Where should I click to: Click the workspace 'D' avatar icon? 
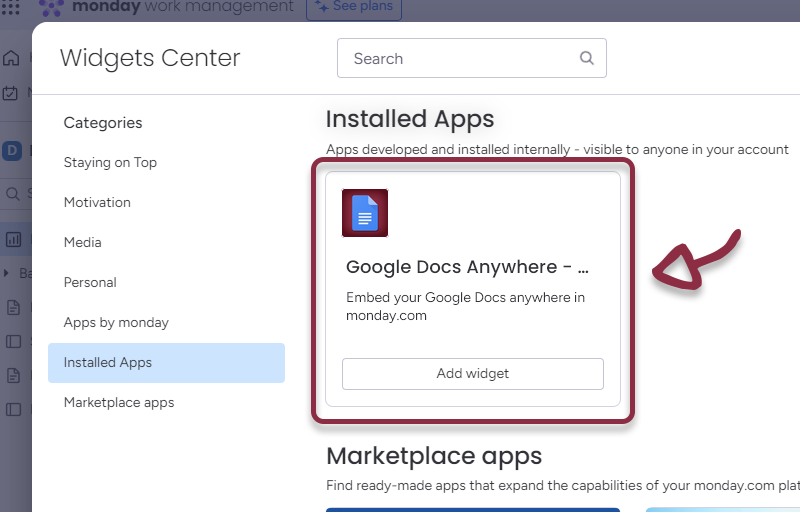pos(12,151)
